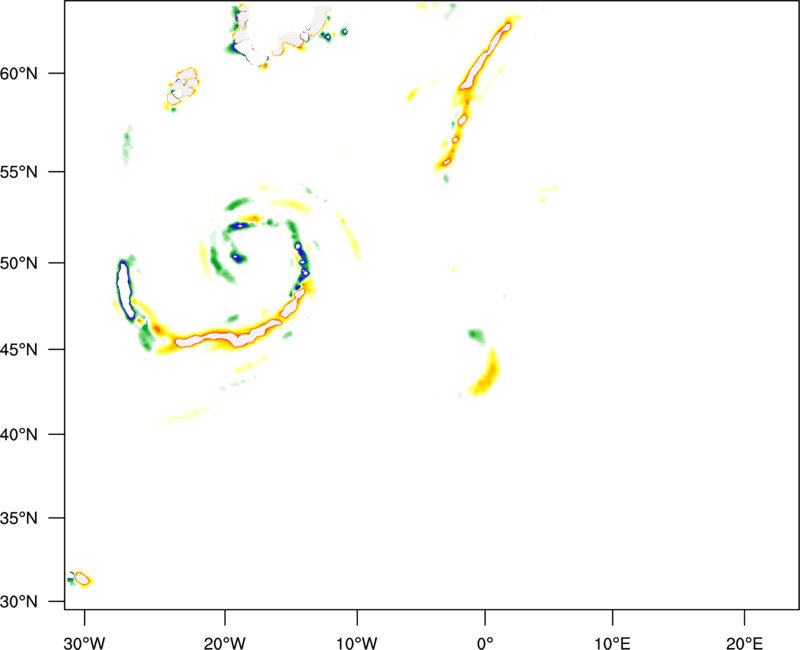
Task: Click the 10°E longitude label
Action: (612, 643)
